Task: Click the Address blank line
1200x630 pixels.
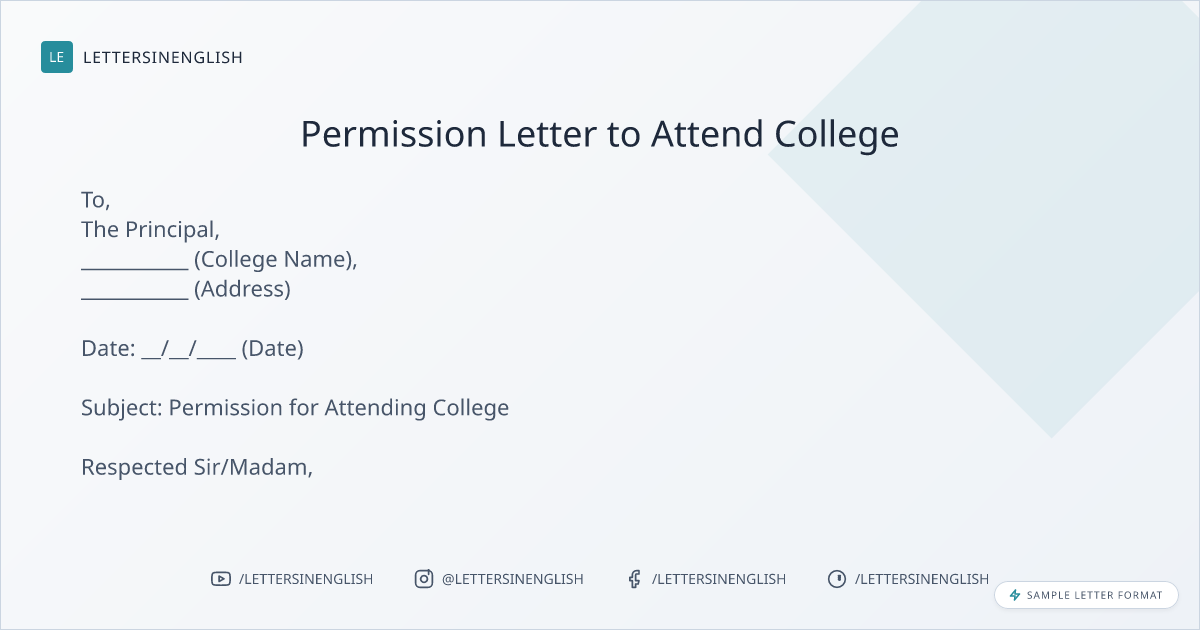Action: 135,292
